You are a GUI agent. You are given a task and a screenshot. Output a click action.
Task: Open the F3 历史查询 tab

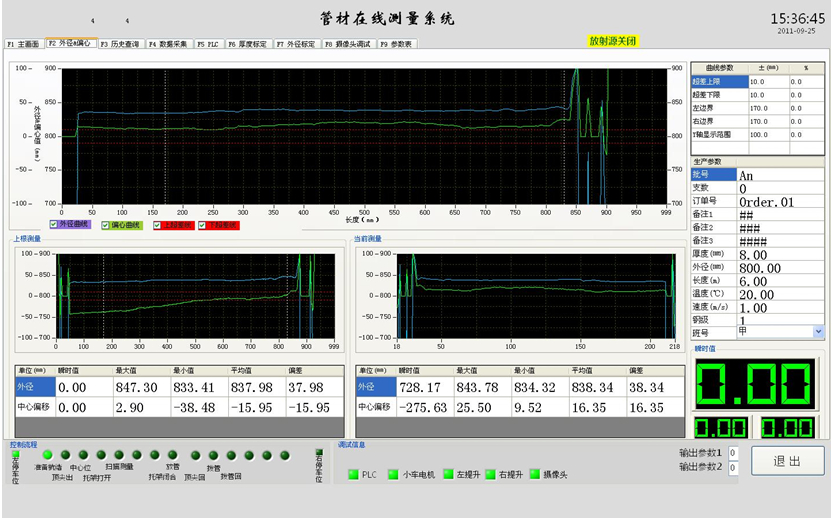[120, 44]
